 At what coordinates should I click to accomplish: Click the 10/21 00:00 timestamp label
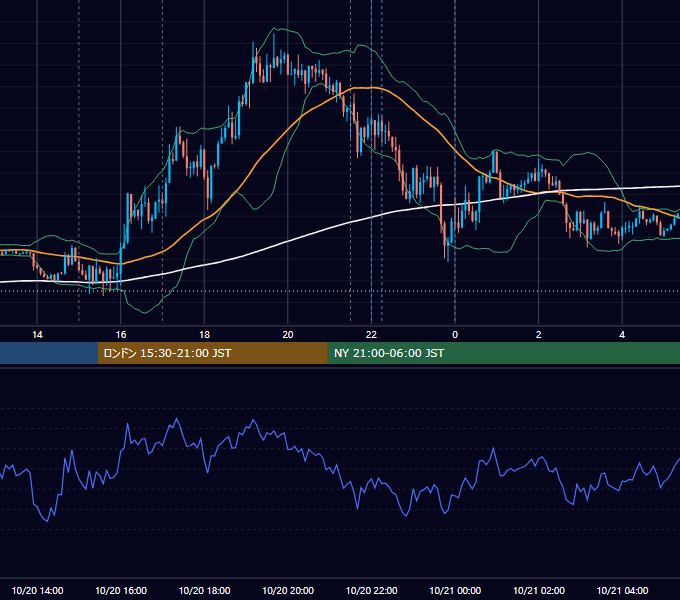click(x=455, y=590)
